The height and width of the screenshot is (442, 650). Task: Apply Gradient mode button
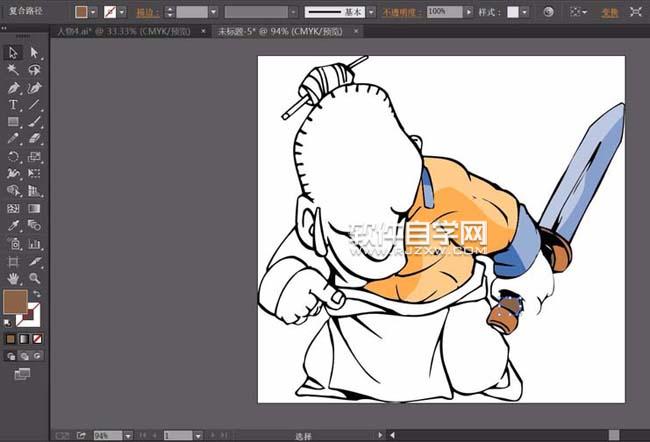[24, 339]
